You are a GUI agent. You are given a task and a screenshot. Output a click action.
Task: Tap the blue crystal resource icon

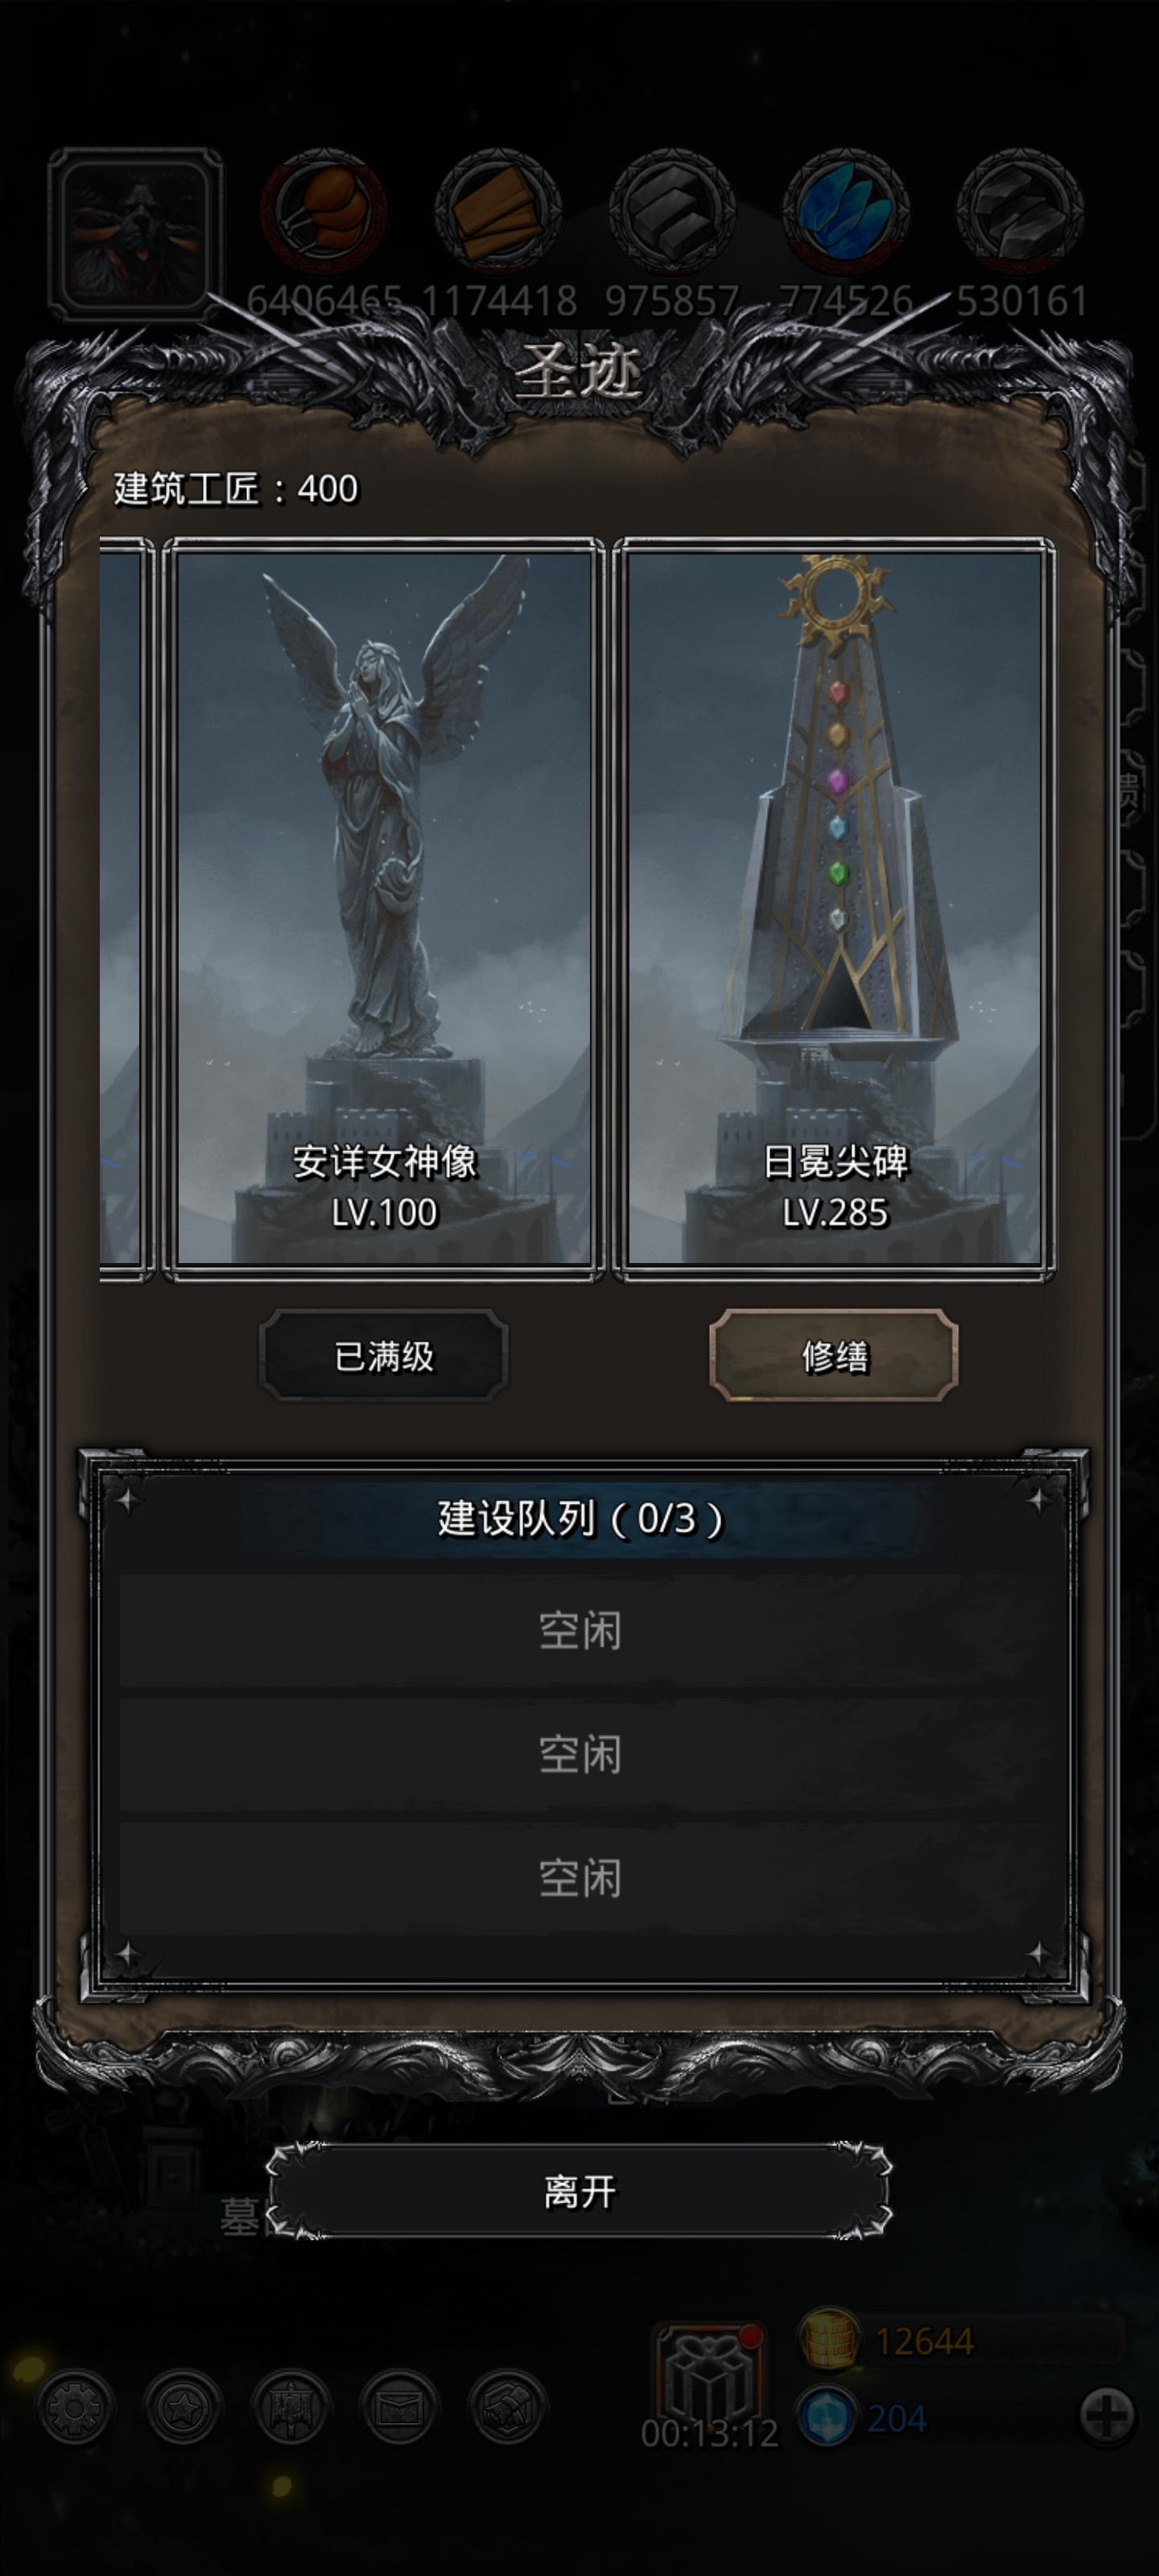(x=845, y=212)
